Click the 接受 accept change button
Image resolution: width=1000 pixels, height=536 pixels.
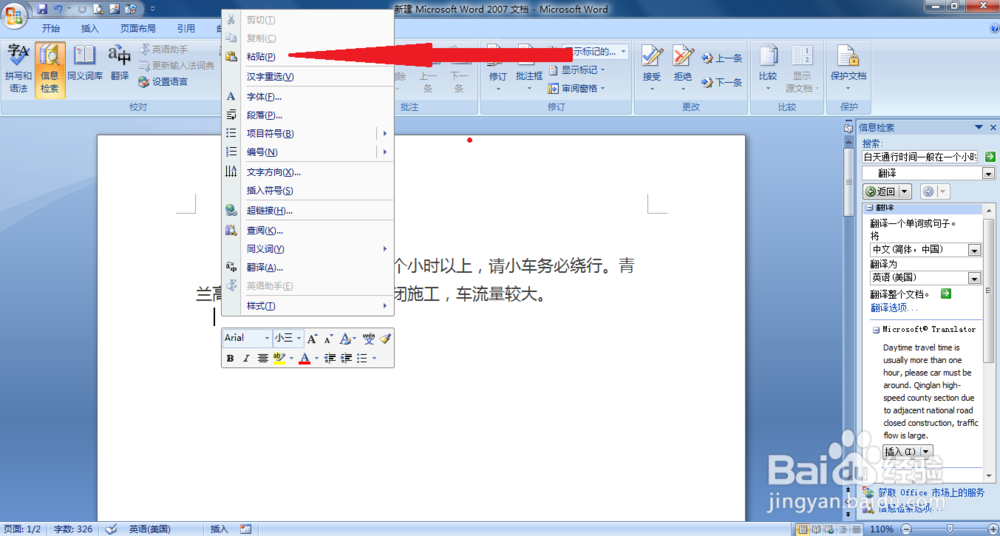[x=652, y=68]
